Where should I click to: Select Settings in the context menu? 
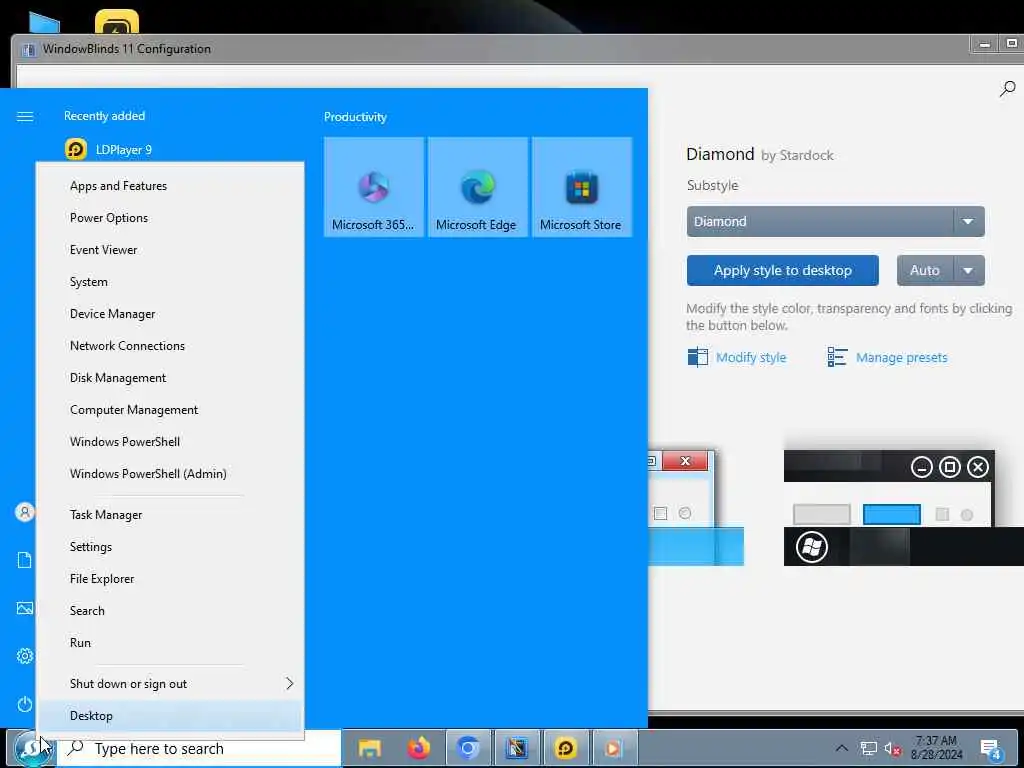[x=170, y=547]
